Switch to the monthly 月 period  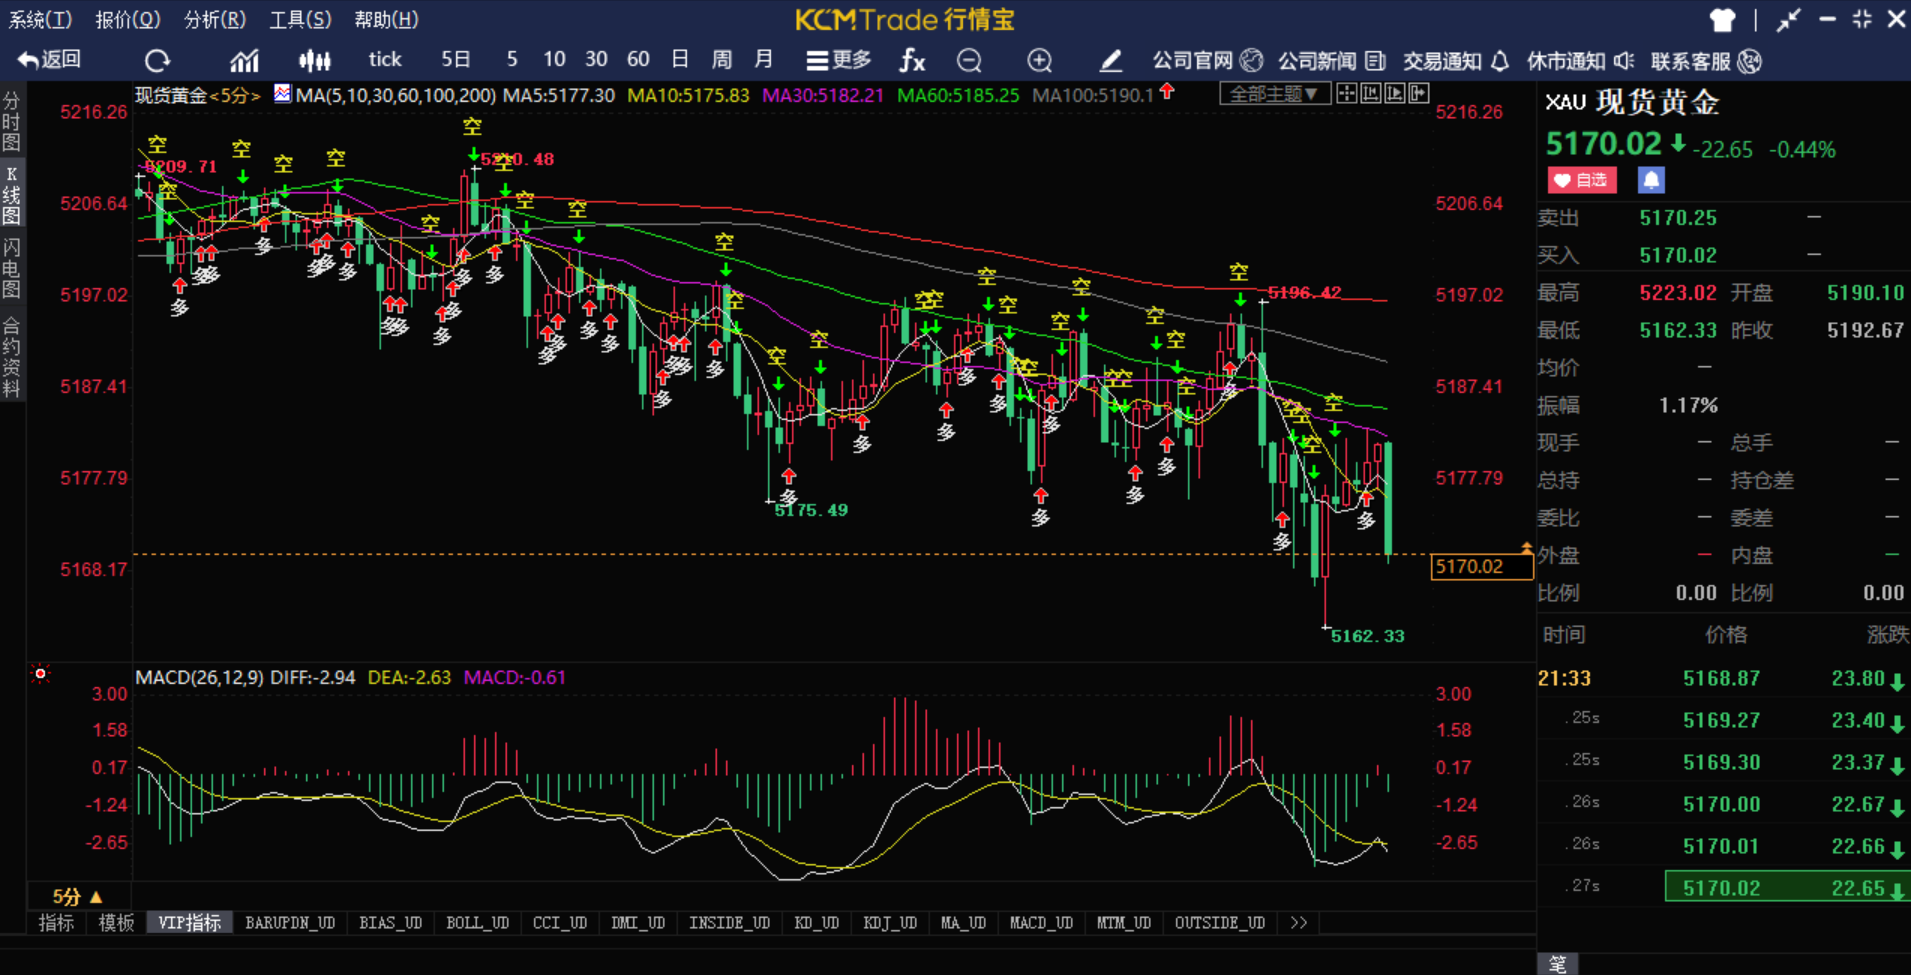click(764, 60)
